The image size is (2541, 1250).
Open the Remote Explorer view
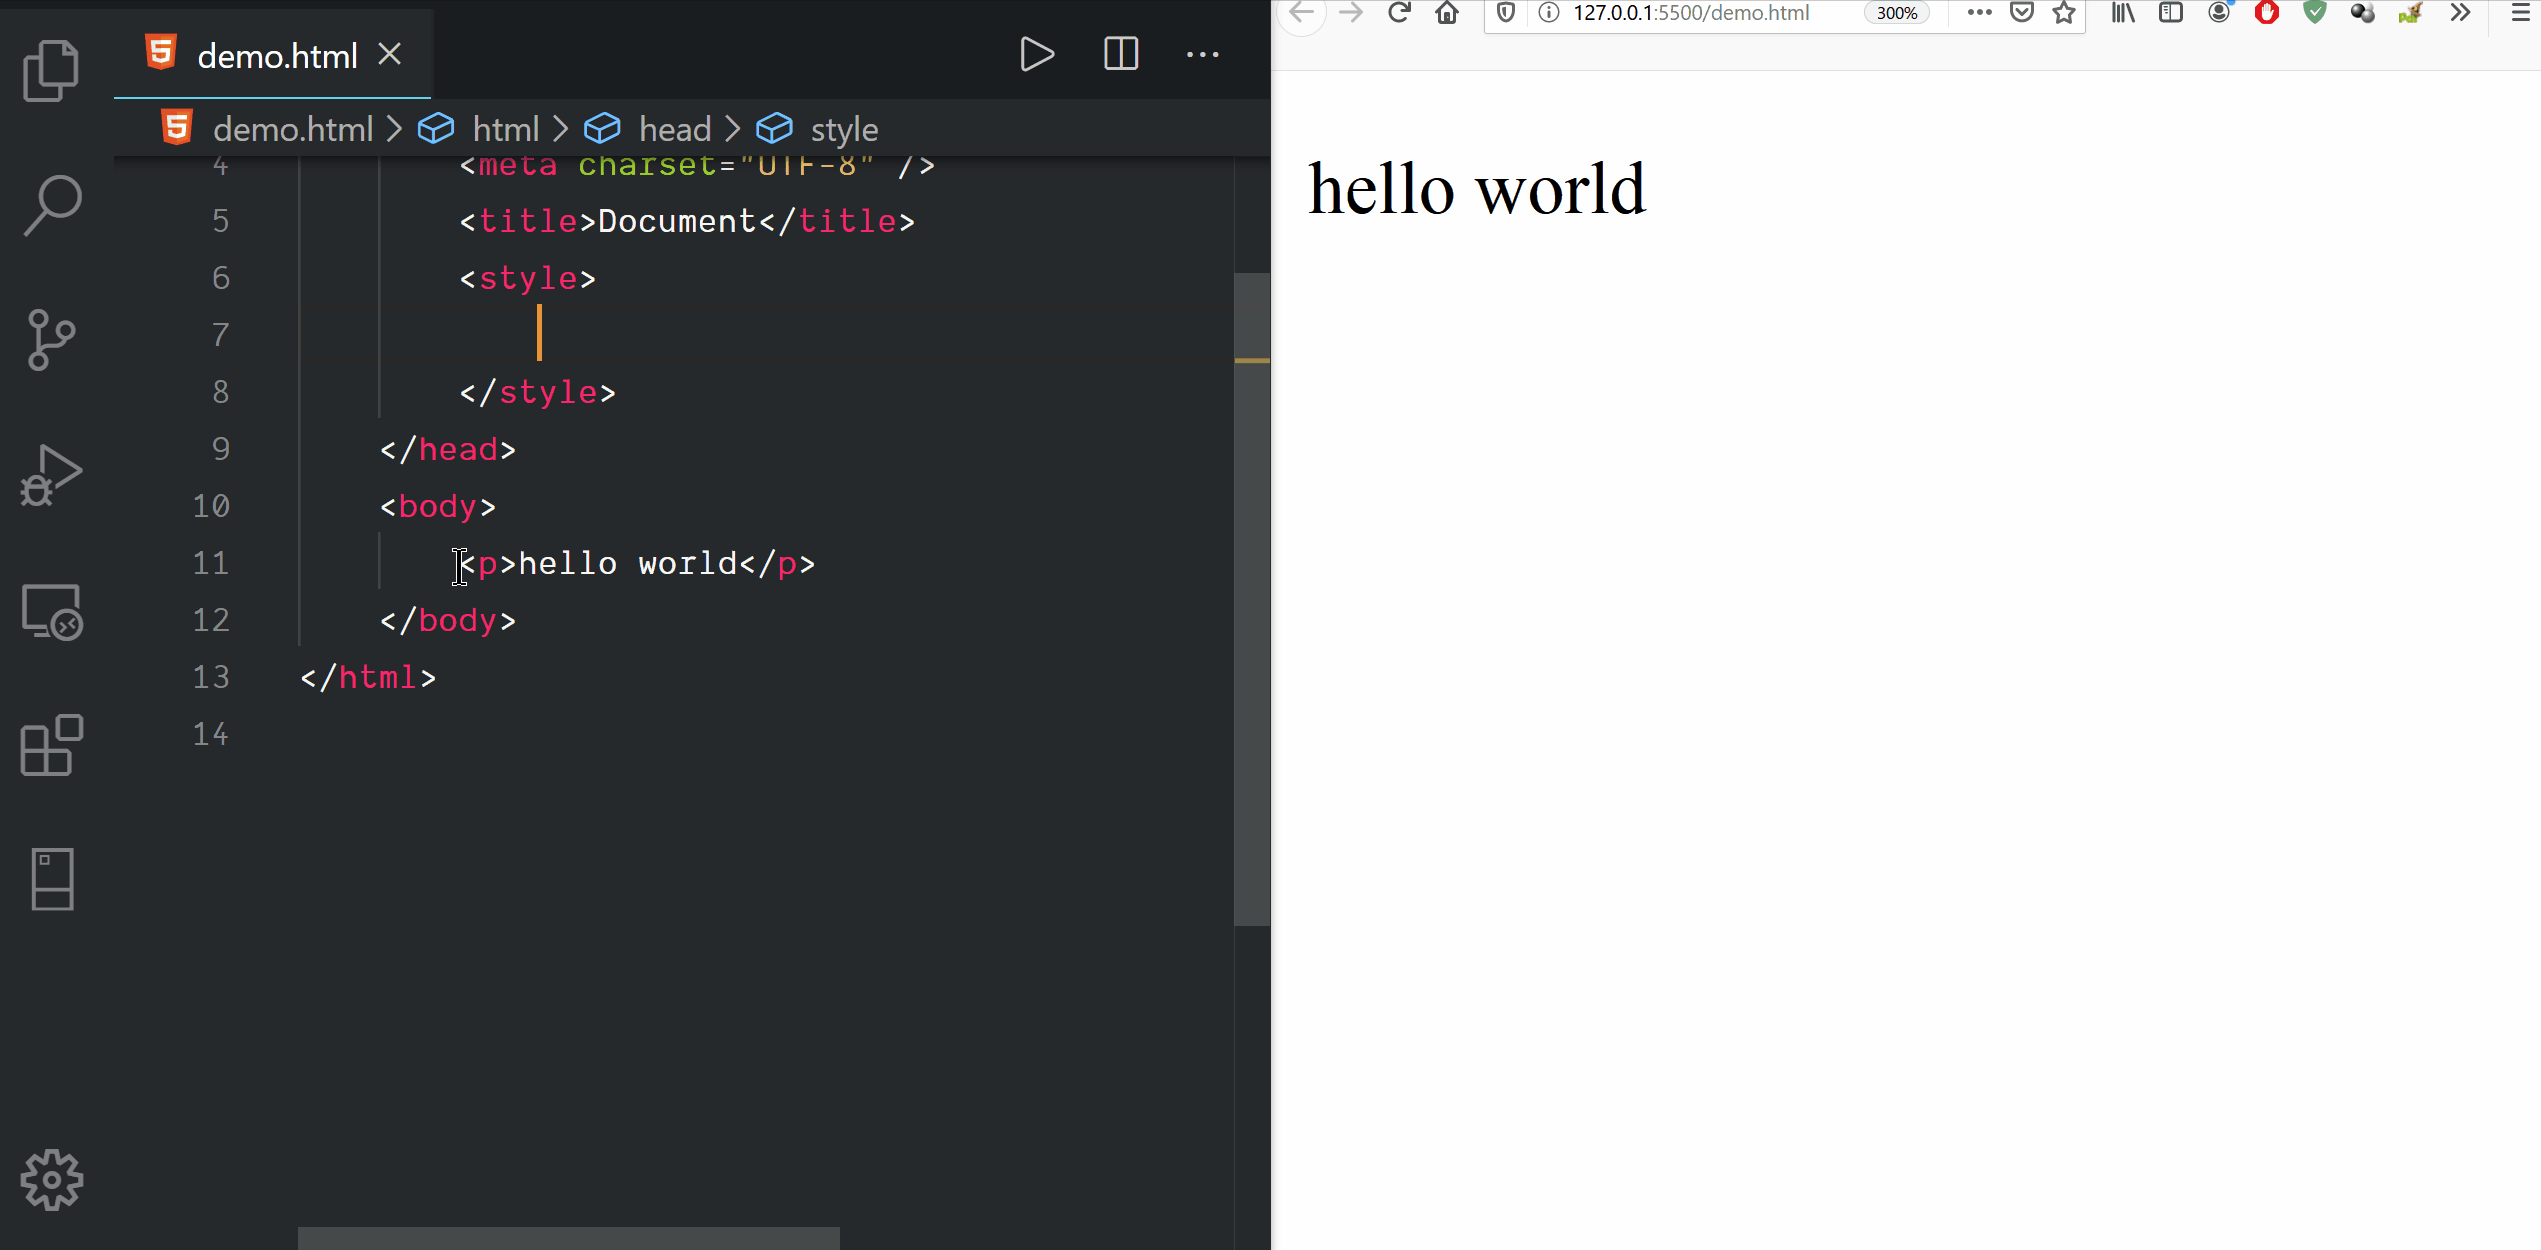pos(51,611)
